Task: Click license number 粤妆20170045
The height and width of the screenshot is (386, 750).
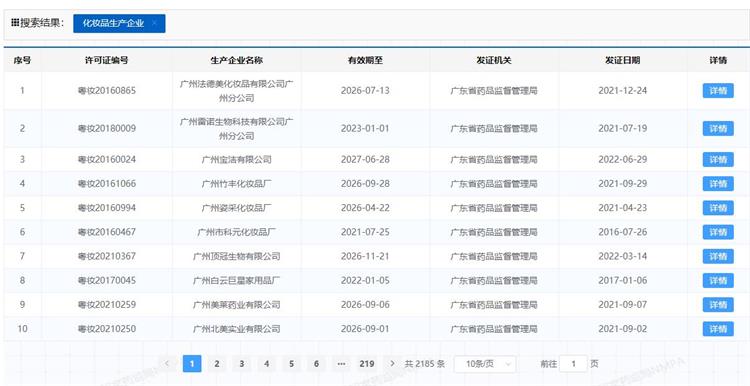Action: [x=107, y=280]
